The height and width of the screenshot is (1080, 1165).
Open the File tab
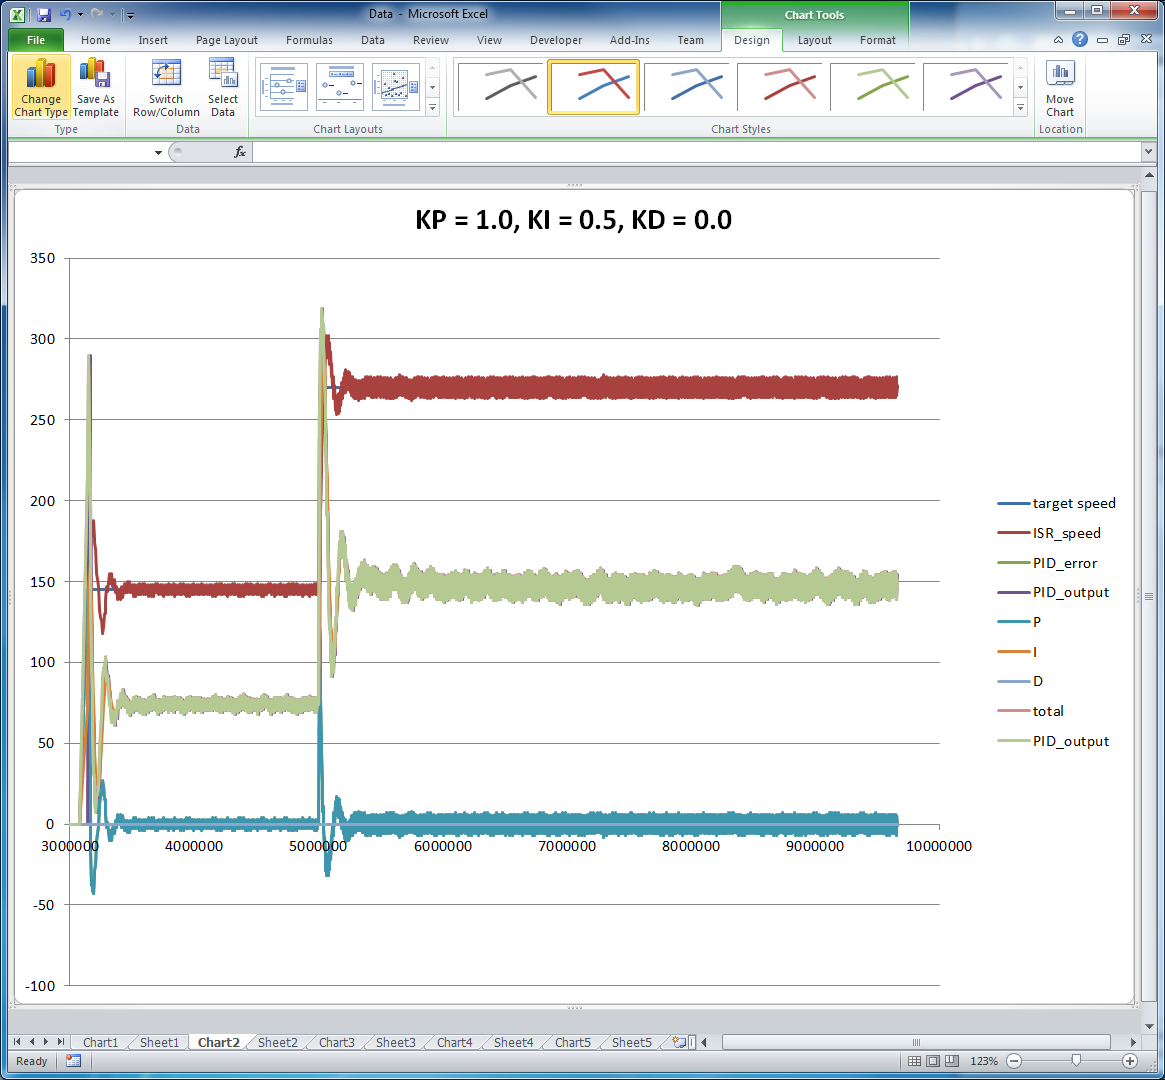36,40
